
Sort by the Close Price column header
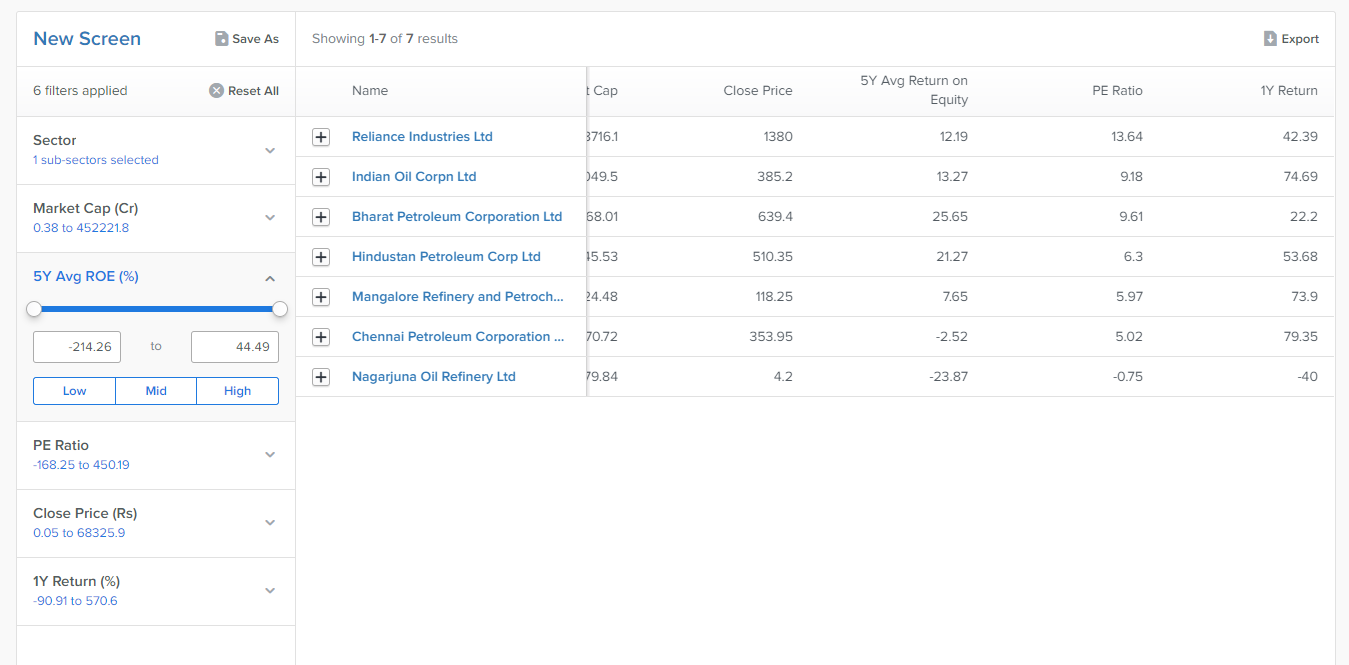[x=758, y=91]
